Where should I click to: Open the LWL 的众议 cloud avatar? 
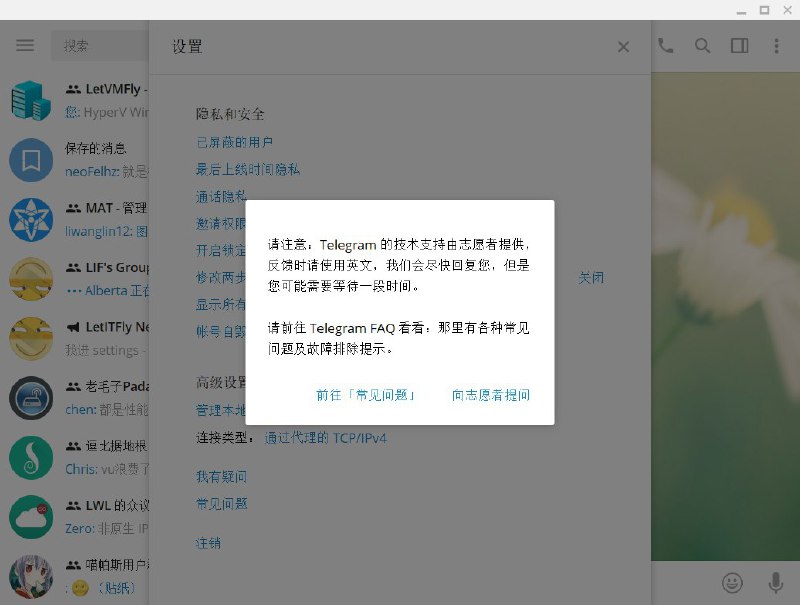(x=31, y=517)
